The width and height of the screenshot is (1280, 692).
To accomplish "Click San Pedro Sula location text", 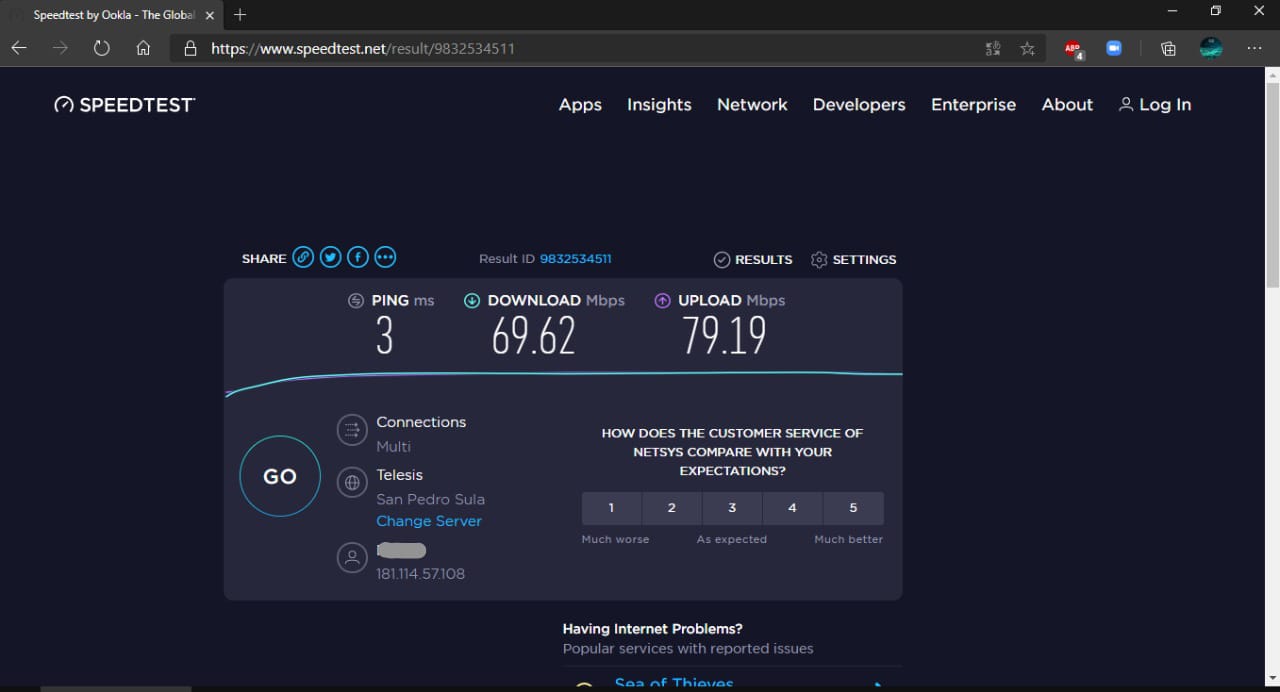I will (430, 499).
